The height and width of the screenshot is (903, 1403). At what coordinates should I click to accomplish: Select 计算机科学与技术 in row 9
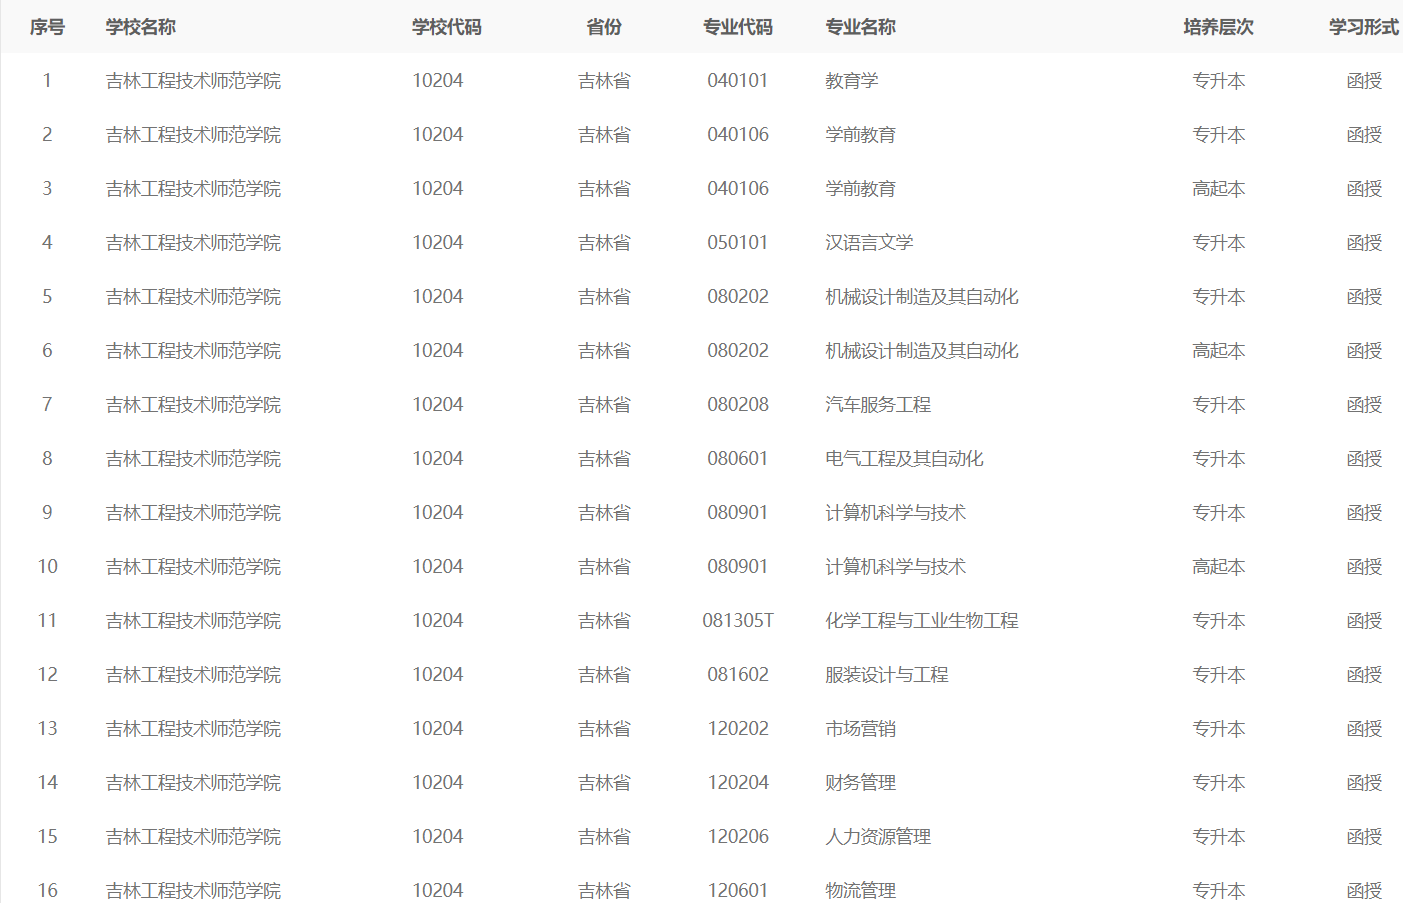895,513
